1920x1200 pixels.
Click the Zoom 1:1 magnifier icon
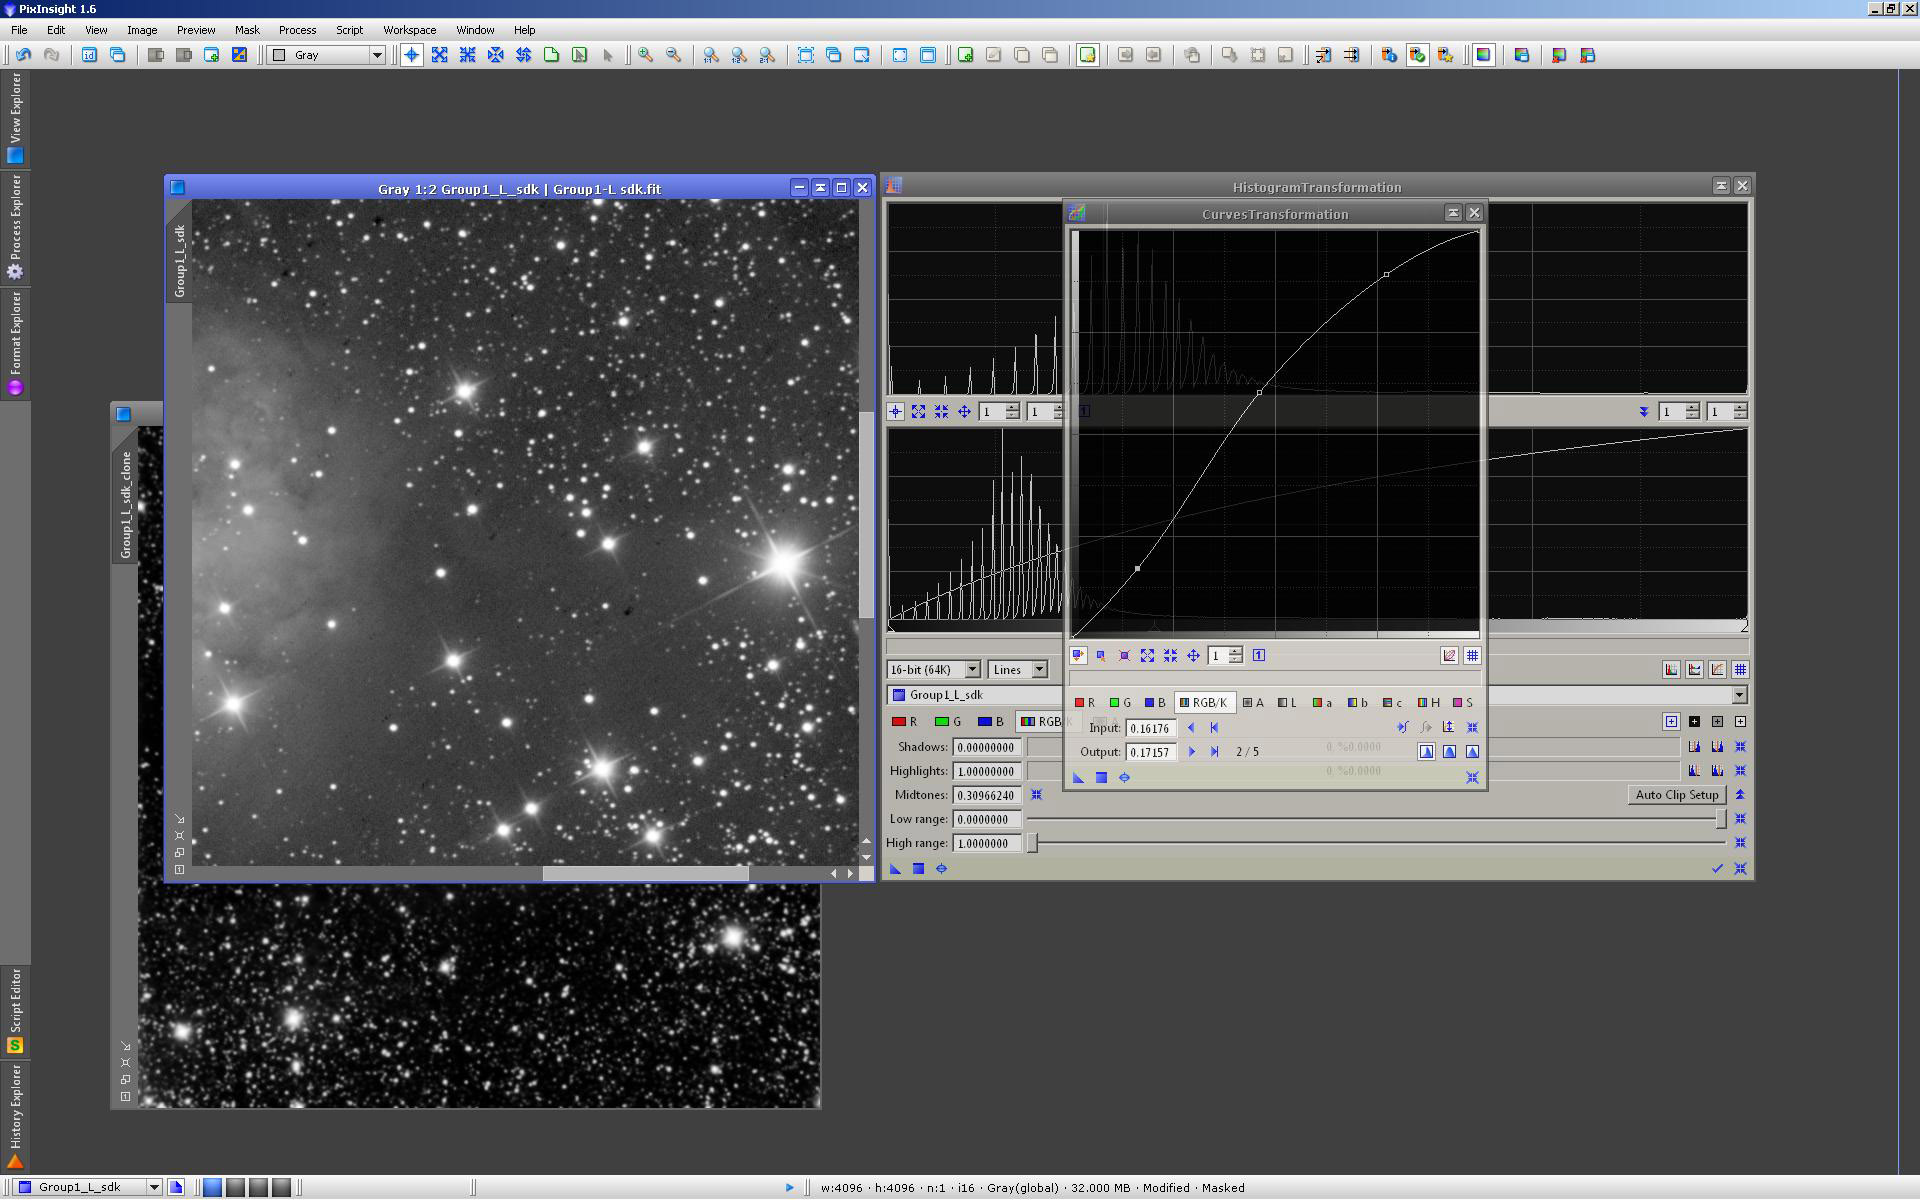click(711, 55)
